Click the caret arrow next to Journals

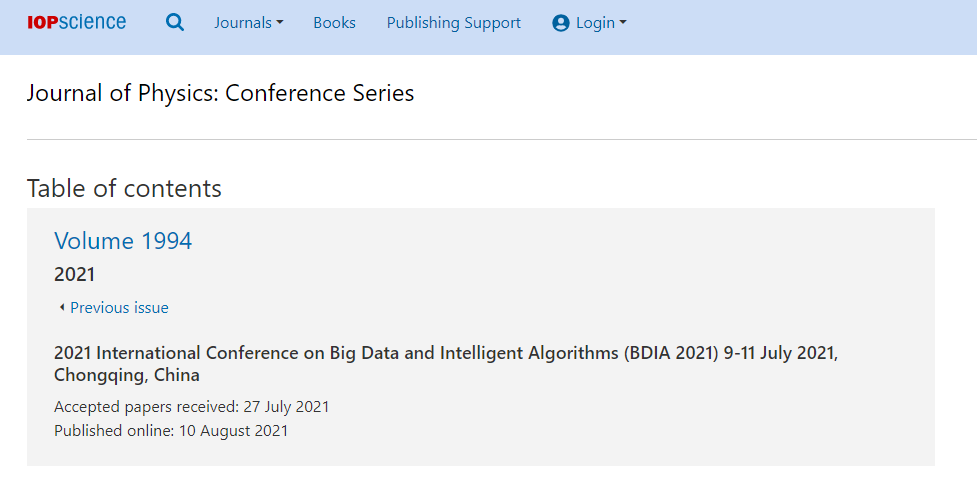click(x=279, y=23)
